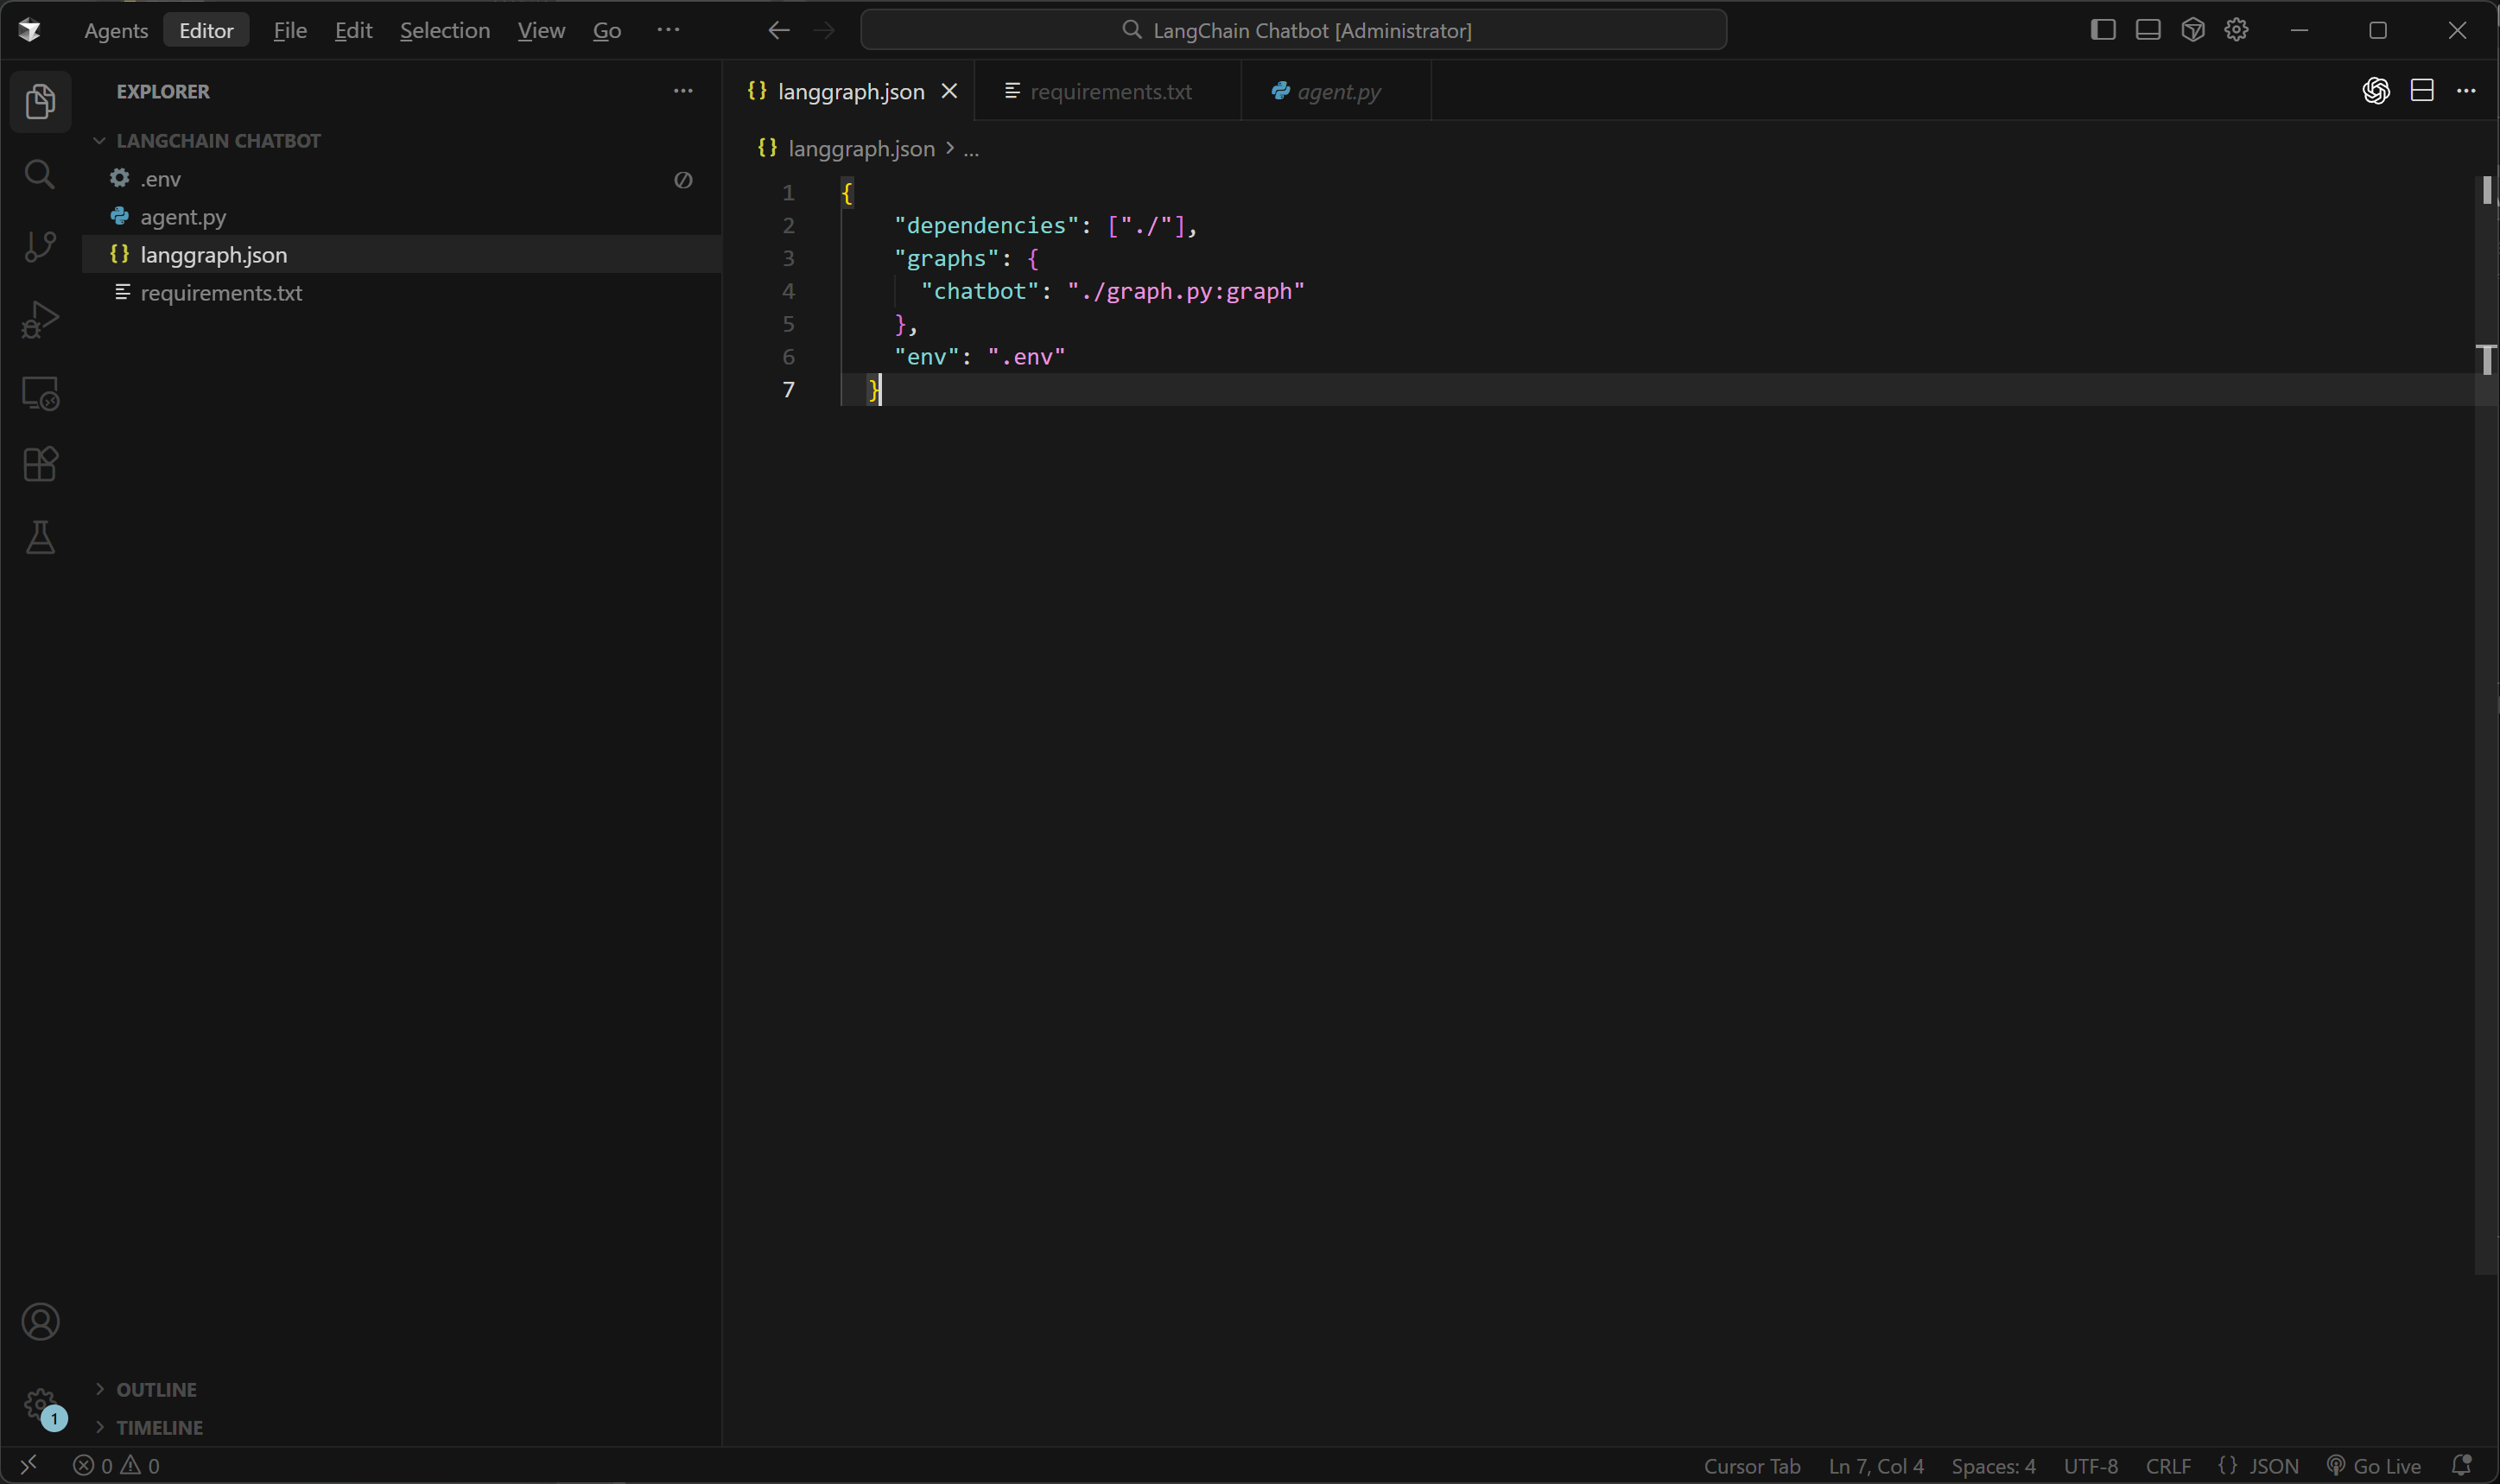Close the langgraph.json tab
The width and height of the screenshot is (2500, 1484).
[949, 91]
